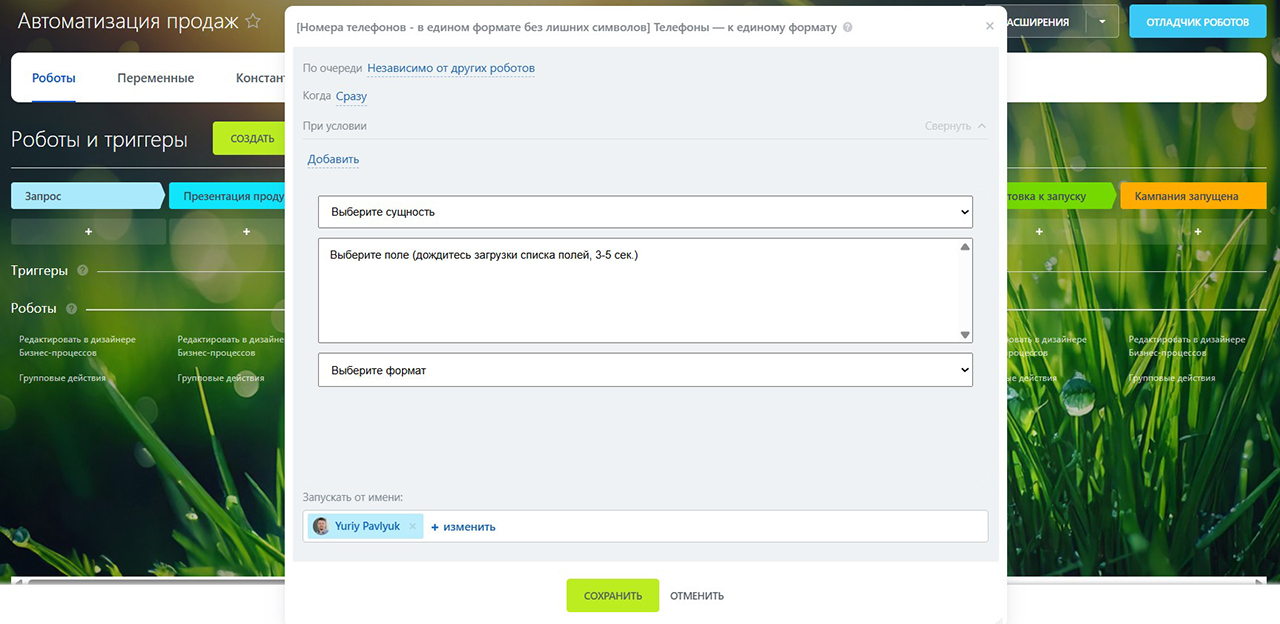Viewport: 1280px width, 624px height.
Task: Click the field list scroll-down arrow
Action: (965, 335)
